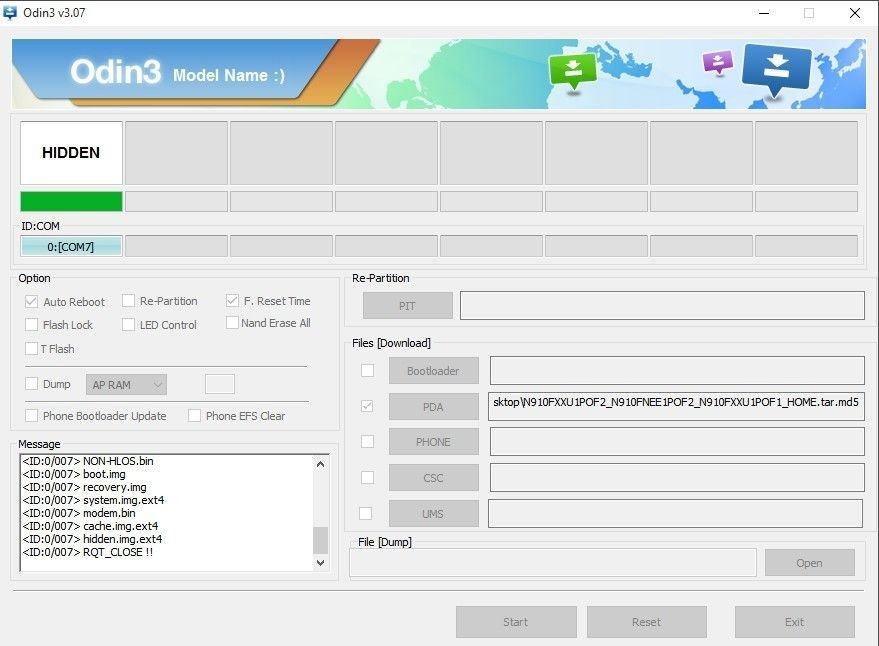Click the green progress bar under HIDDEN

pos(71,201)
